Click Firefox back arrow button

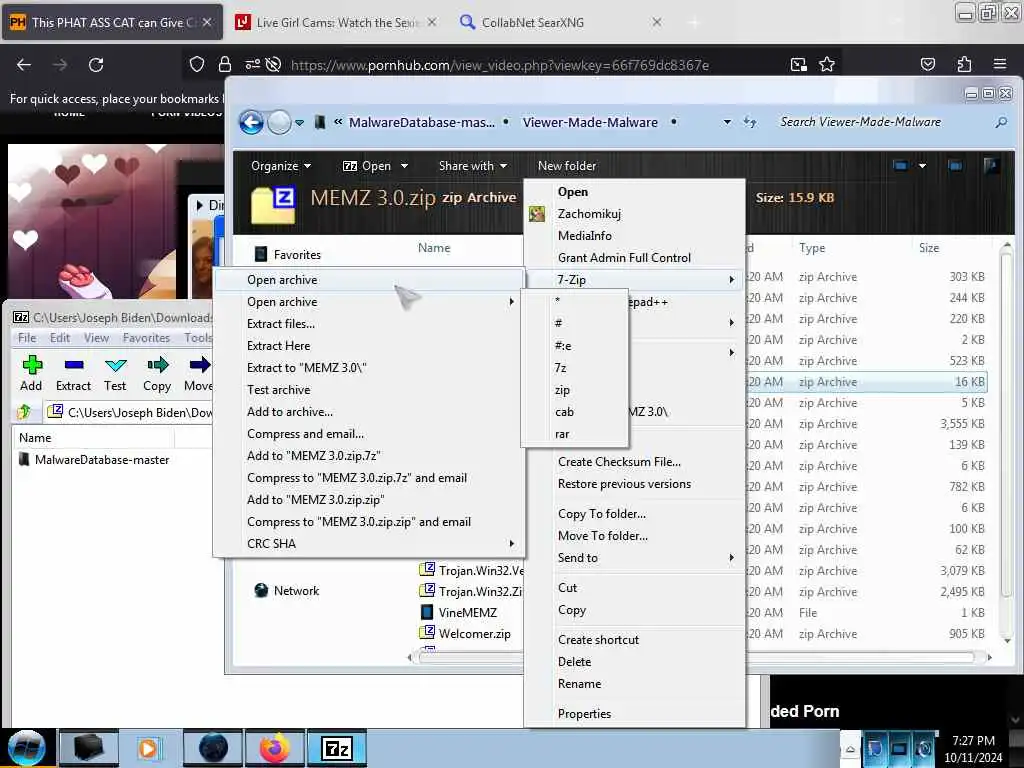click(24, 65)
